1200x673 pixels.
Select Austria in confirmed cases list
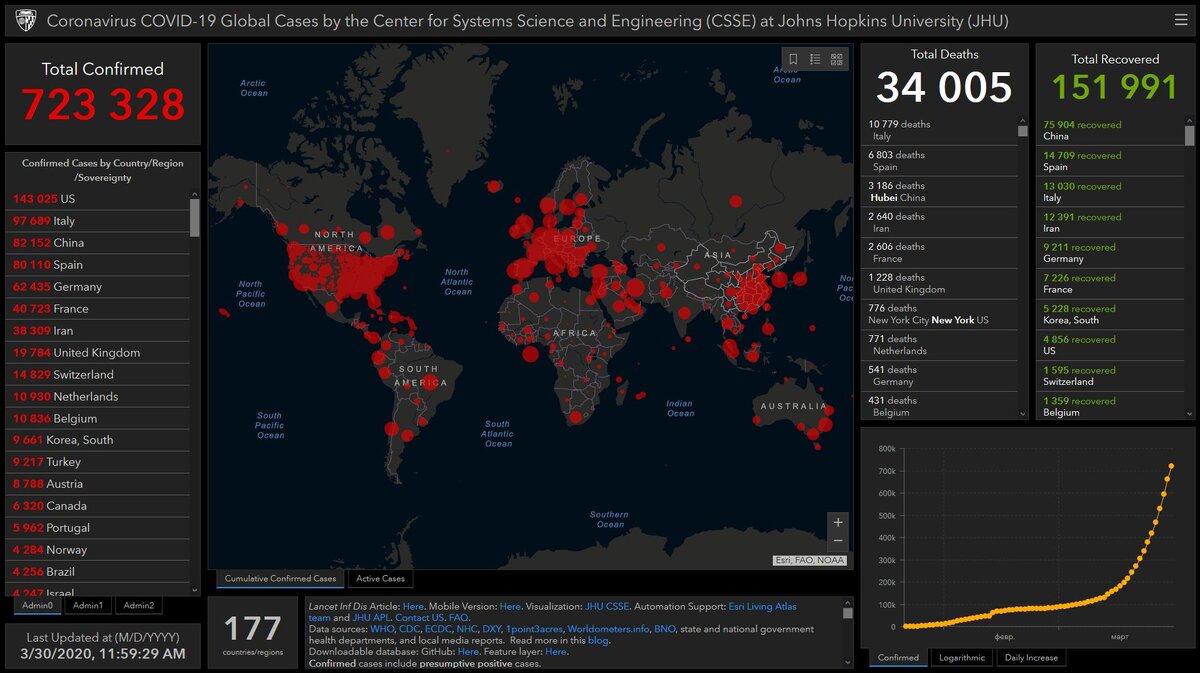[x=97, y=484]
